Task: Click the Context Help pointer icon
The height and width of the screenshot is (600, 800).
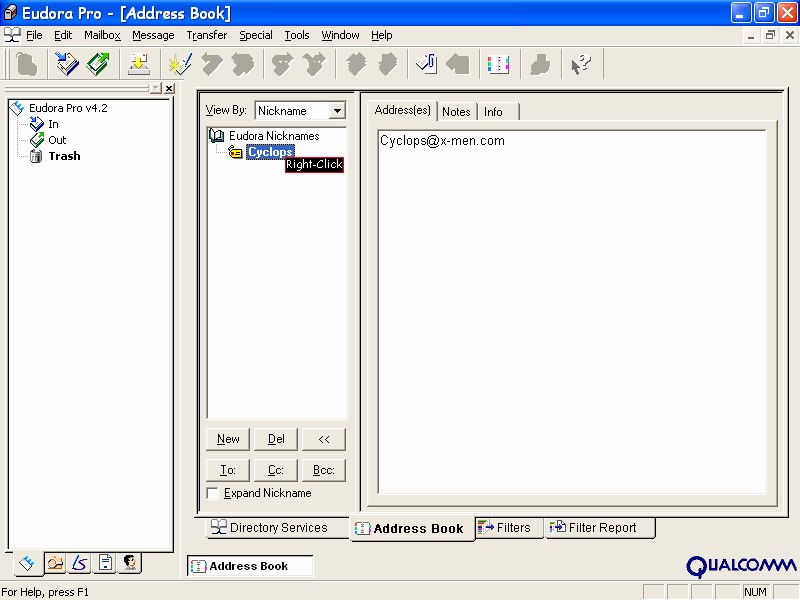Action: tap(581, 65)
